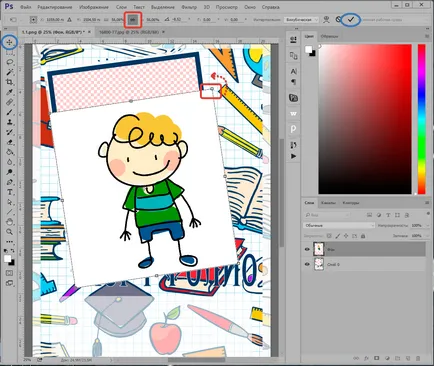Viewport: 434px width, 366px height.
Task: Switch to the Каналы tab
Action: [328, 203]
